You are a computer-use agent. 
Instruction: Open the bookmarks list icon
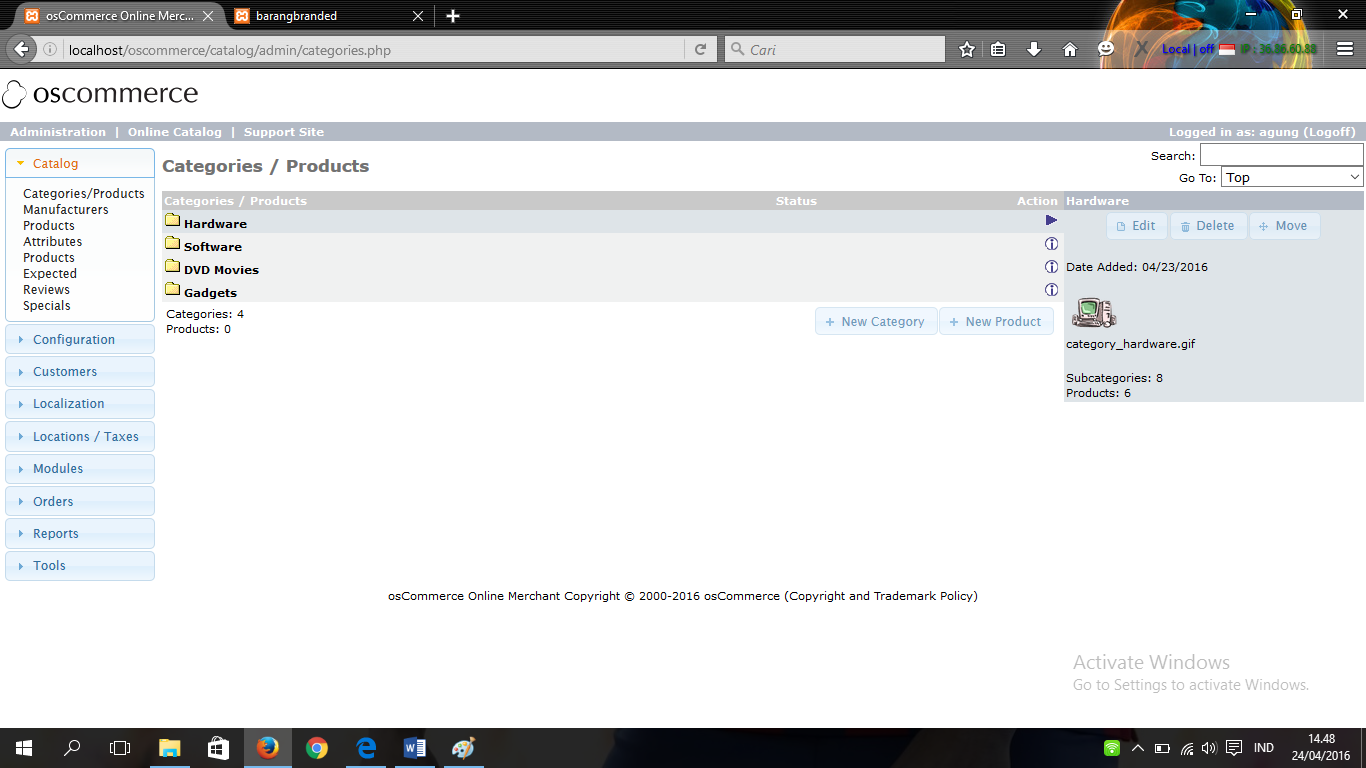click(998, 49)
